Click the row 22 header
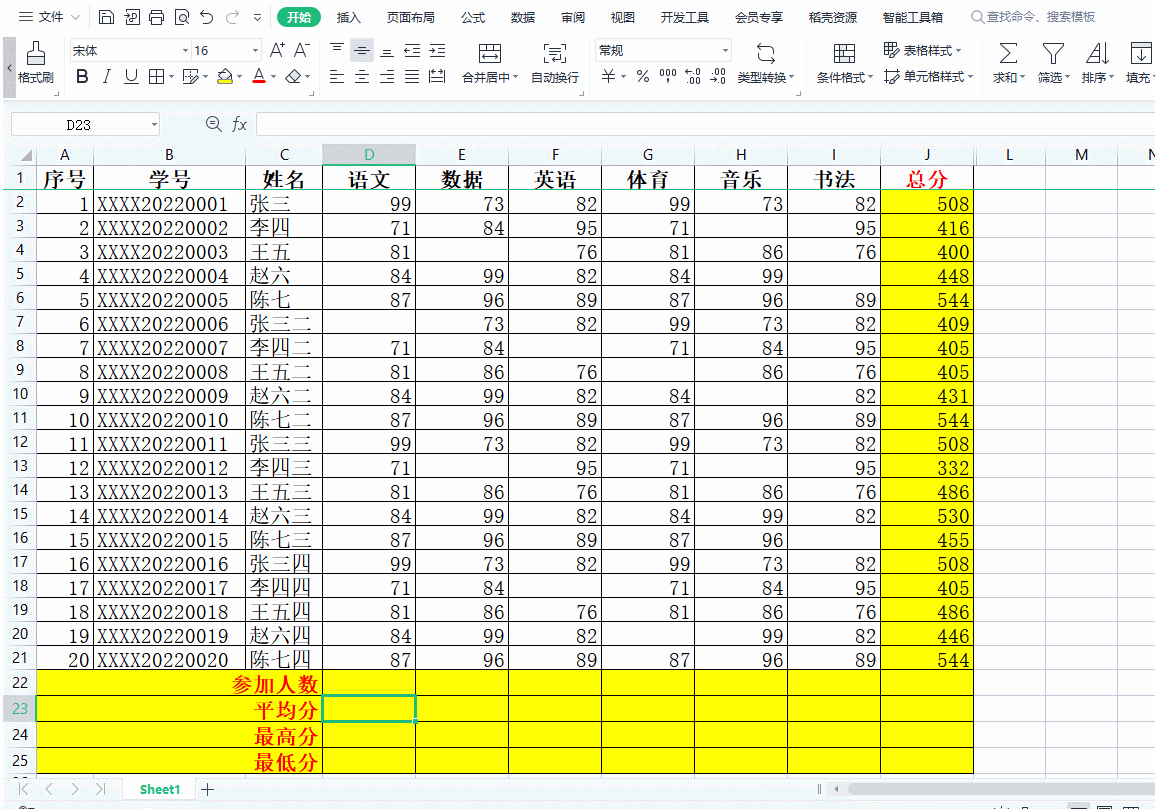Viewport: 1155px width, 809px height. coord(20,682)
